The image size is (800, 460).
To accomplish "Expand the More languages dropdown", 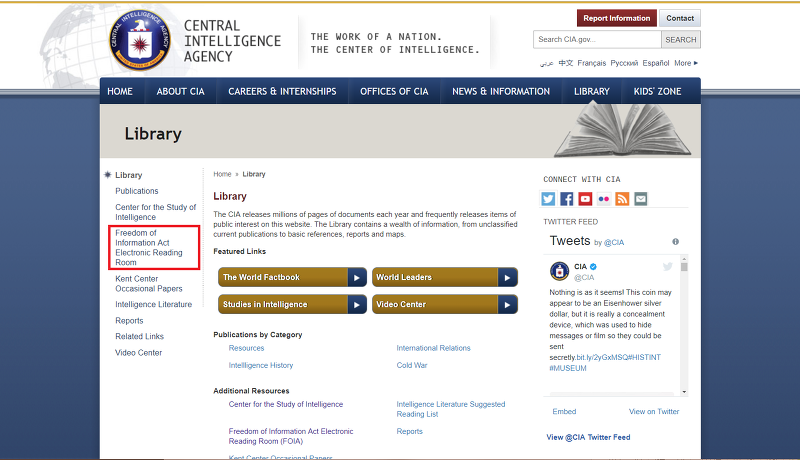I will [x=686, y=63].
